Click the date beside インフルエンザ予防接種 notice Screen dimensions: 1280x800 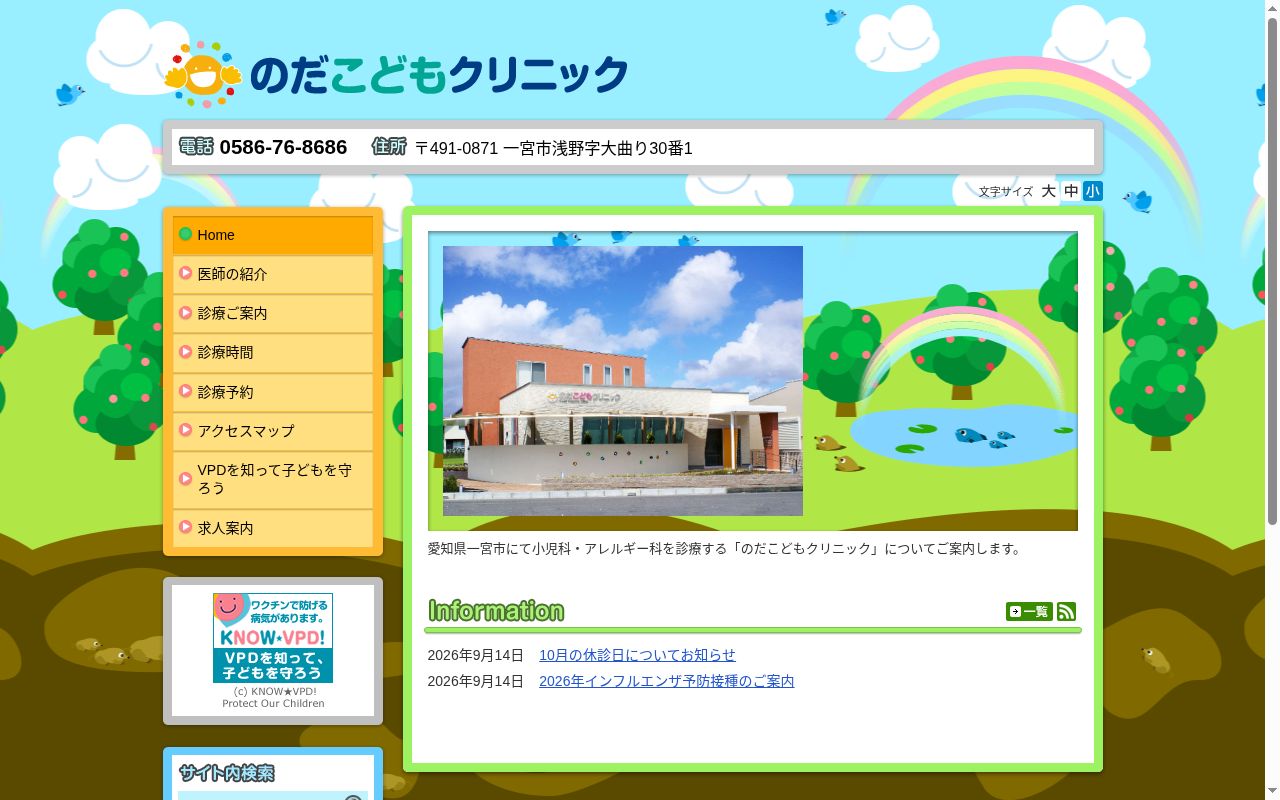476,681
